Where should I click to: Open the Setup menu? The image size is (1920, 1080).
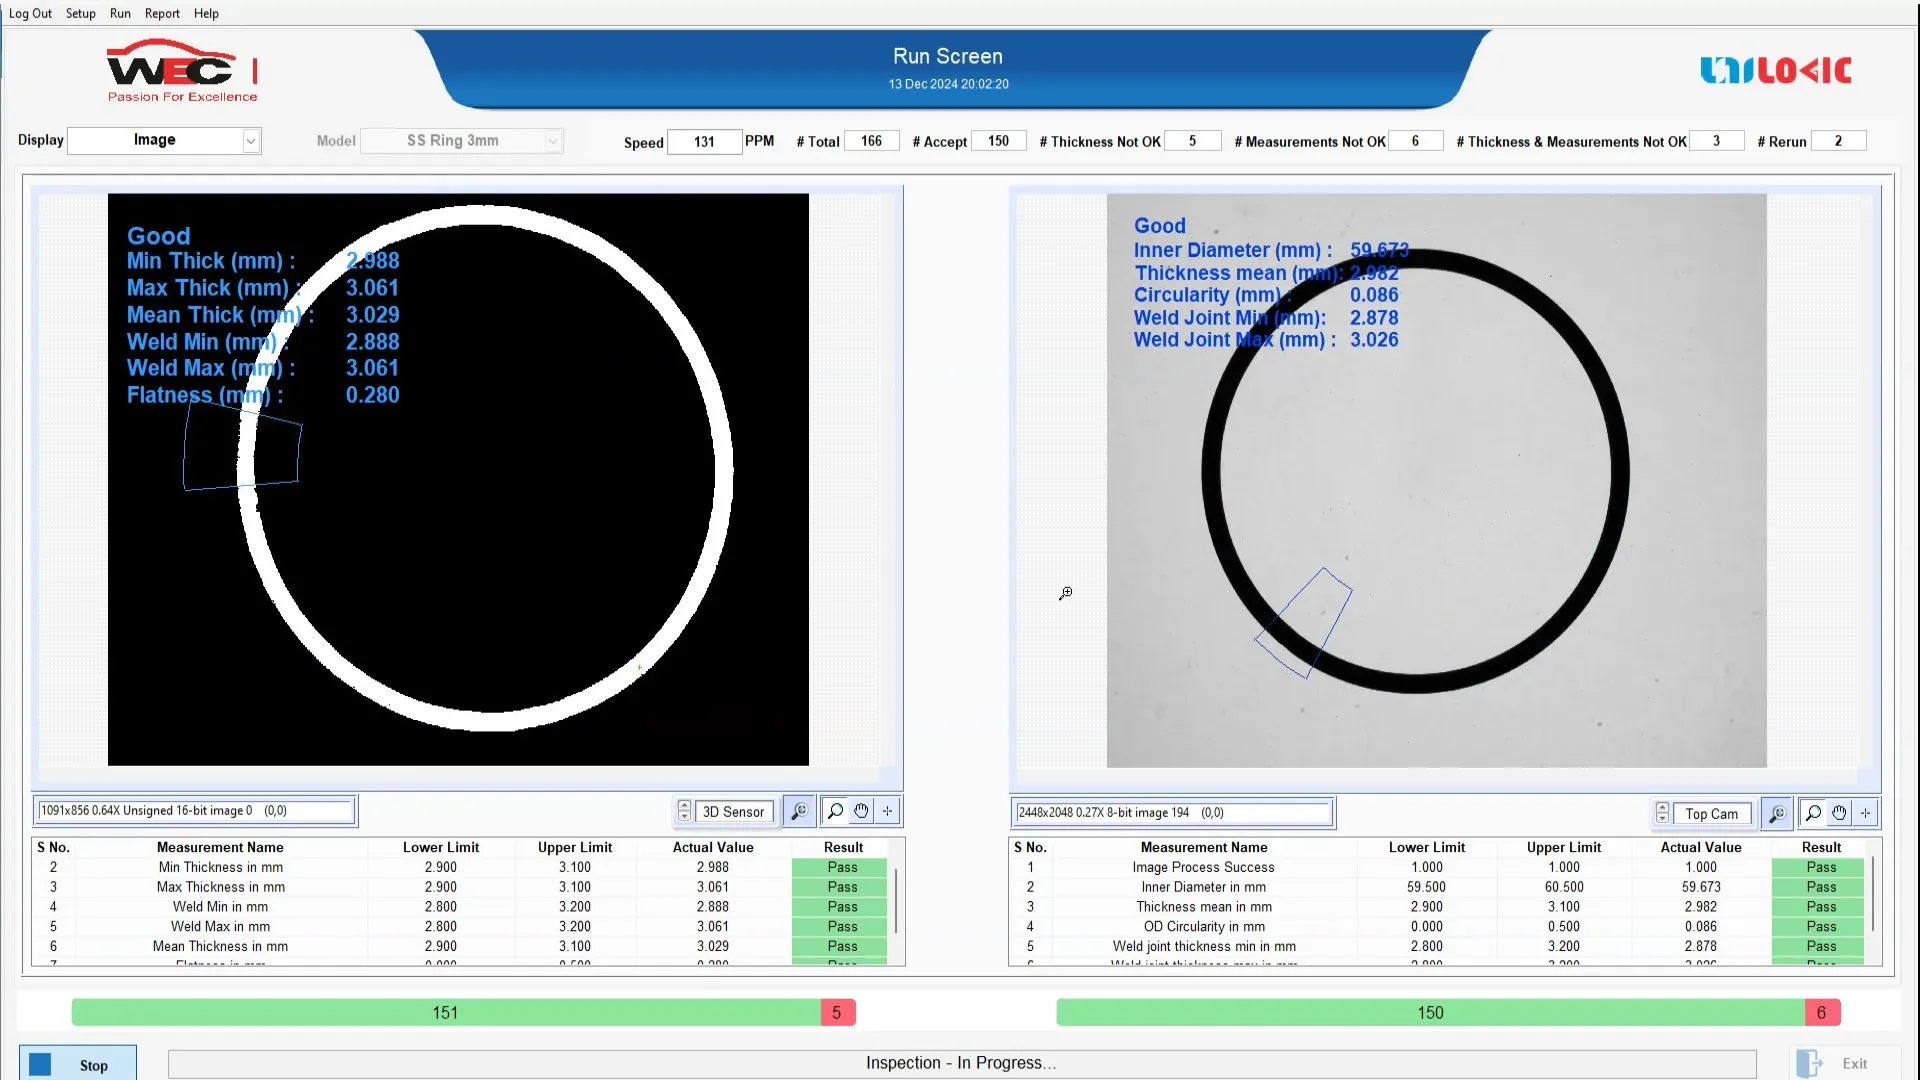click(x=81, y=13)
